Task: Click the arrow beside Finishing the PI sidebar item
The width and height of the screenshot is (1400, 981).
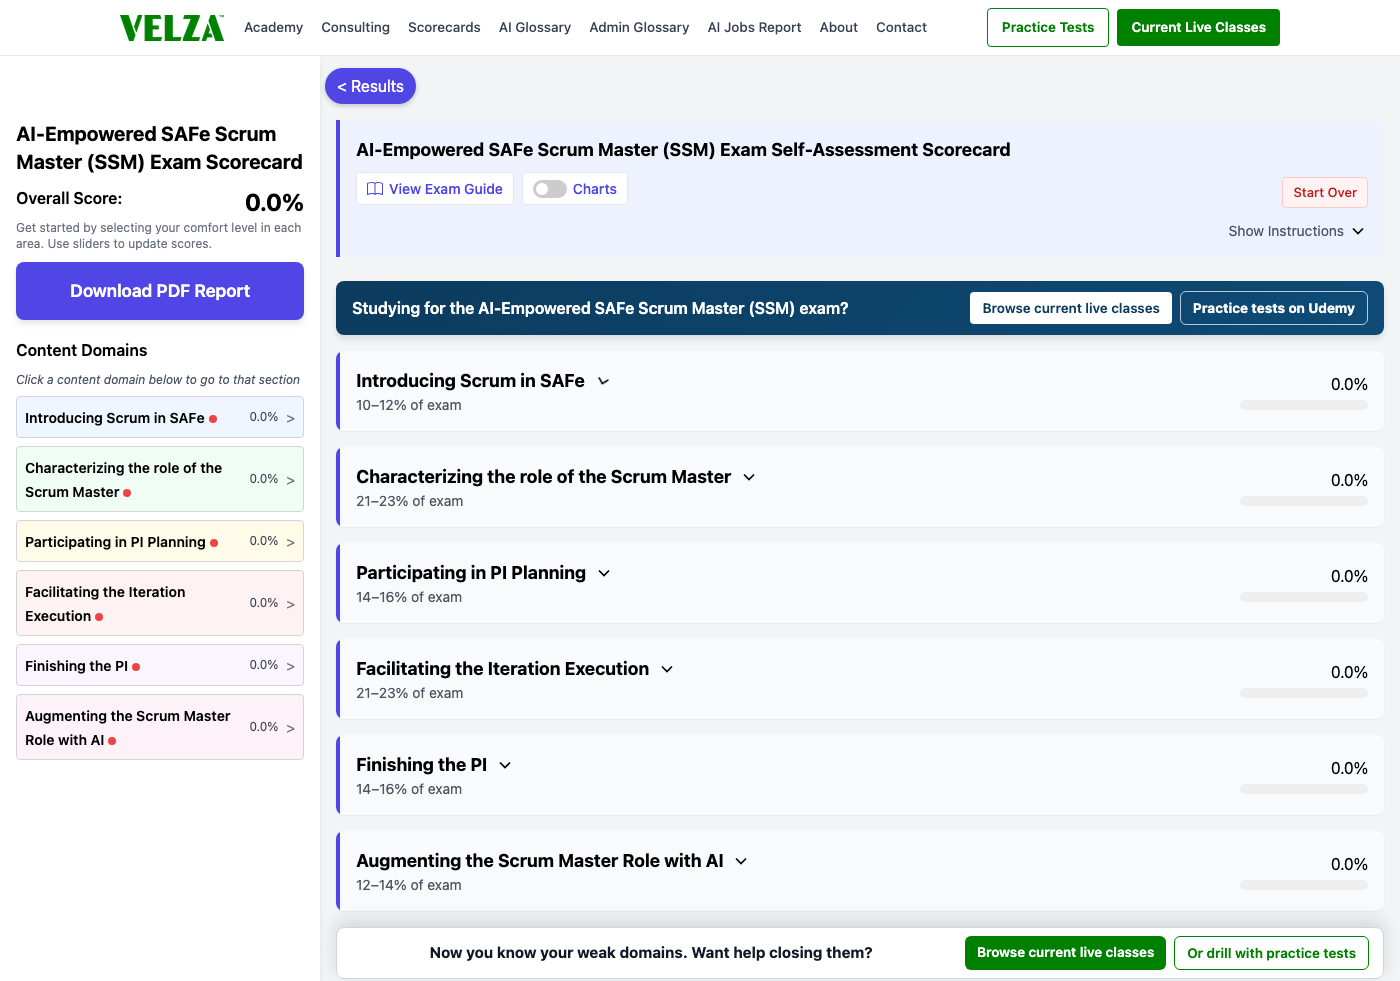Action: [291, 667]
